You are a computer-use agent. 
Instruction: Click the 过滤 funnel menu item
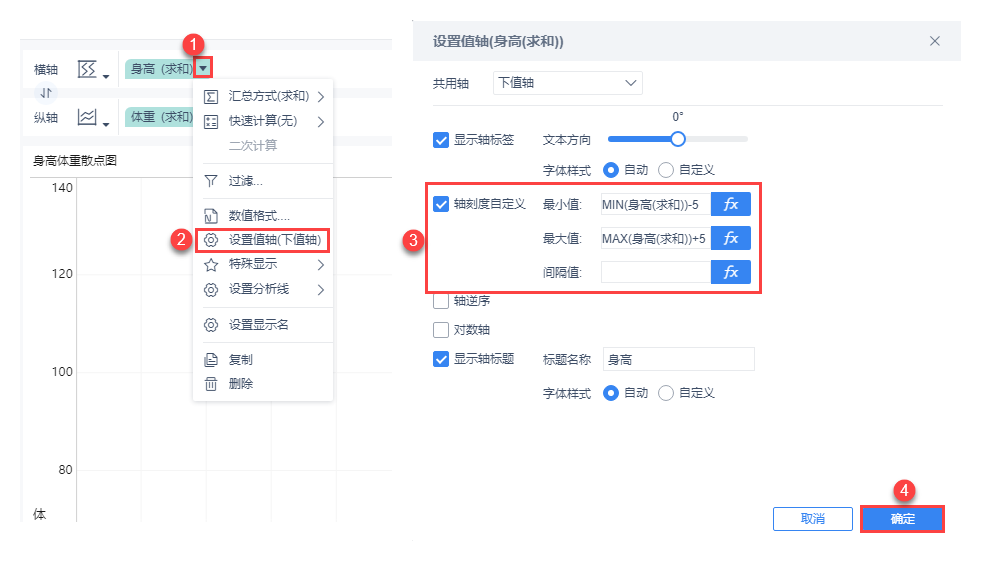pos(246,181)
